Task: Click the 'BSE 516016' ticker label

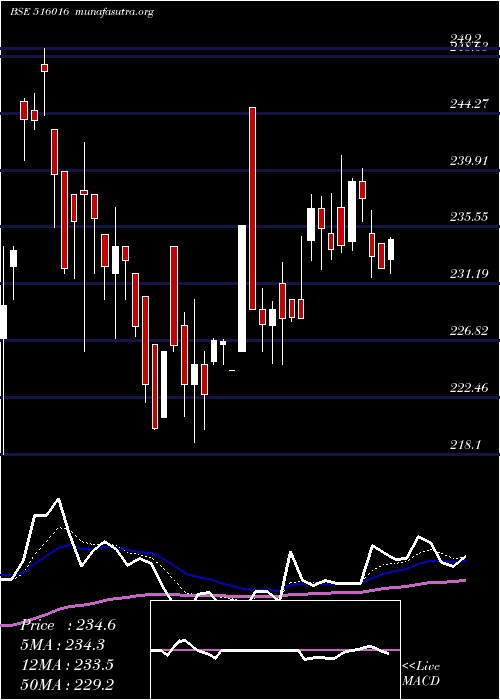Action: (x=39, y=12)
